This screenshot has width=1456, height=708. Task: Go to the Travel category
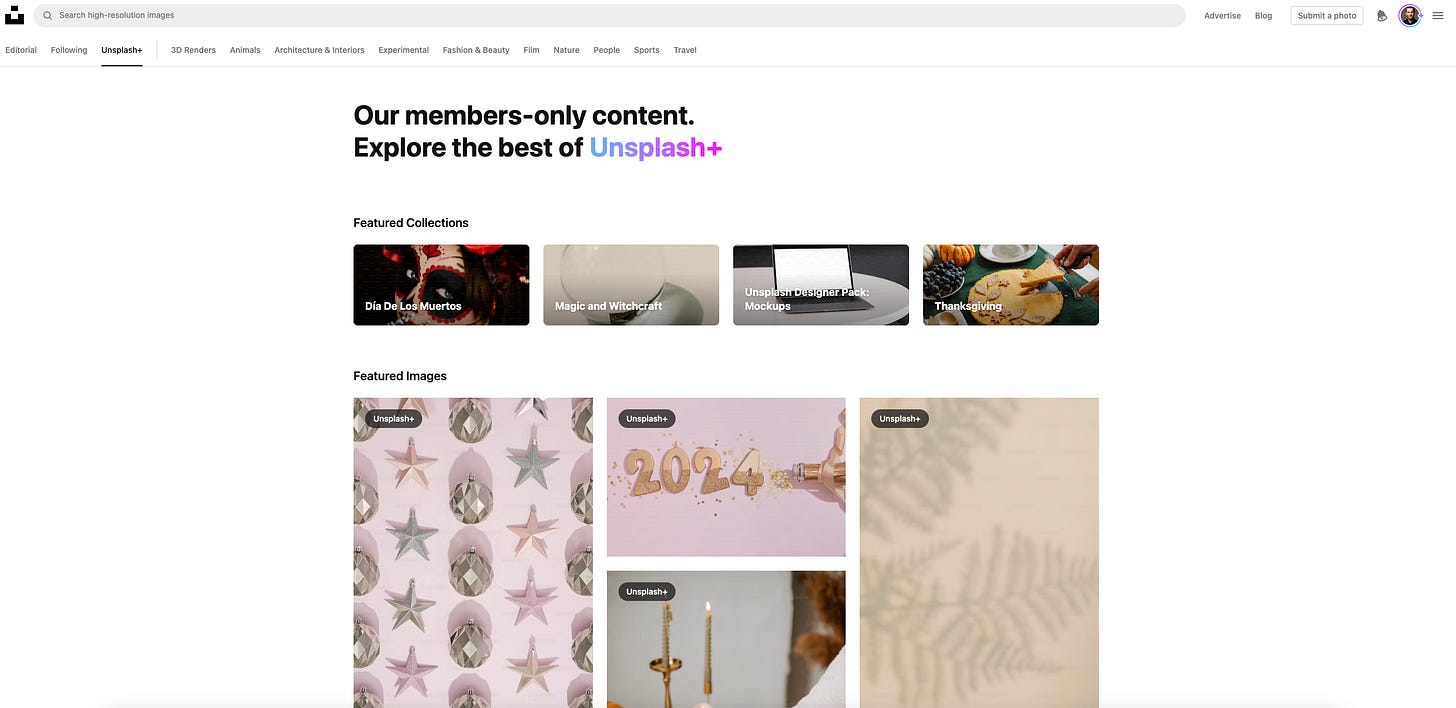(685, 50)
